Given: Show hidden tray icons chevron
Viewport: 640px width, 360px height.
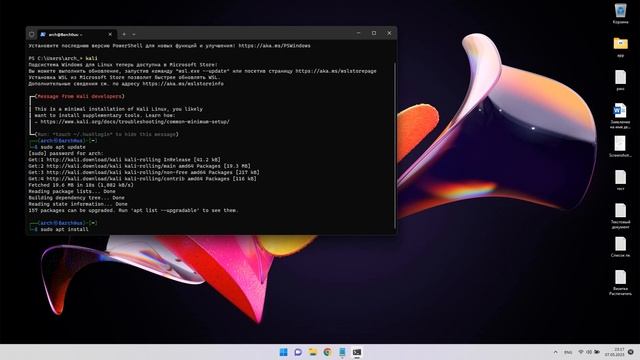Looking at the screenshot, I should [556, 352].
